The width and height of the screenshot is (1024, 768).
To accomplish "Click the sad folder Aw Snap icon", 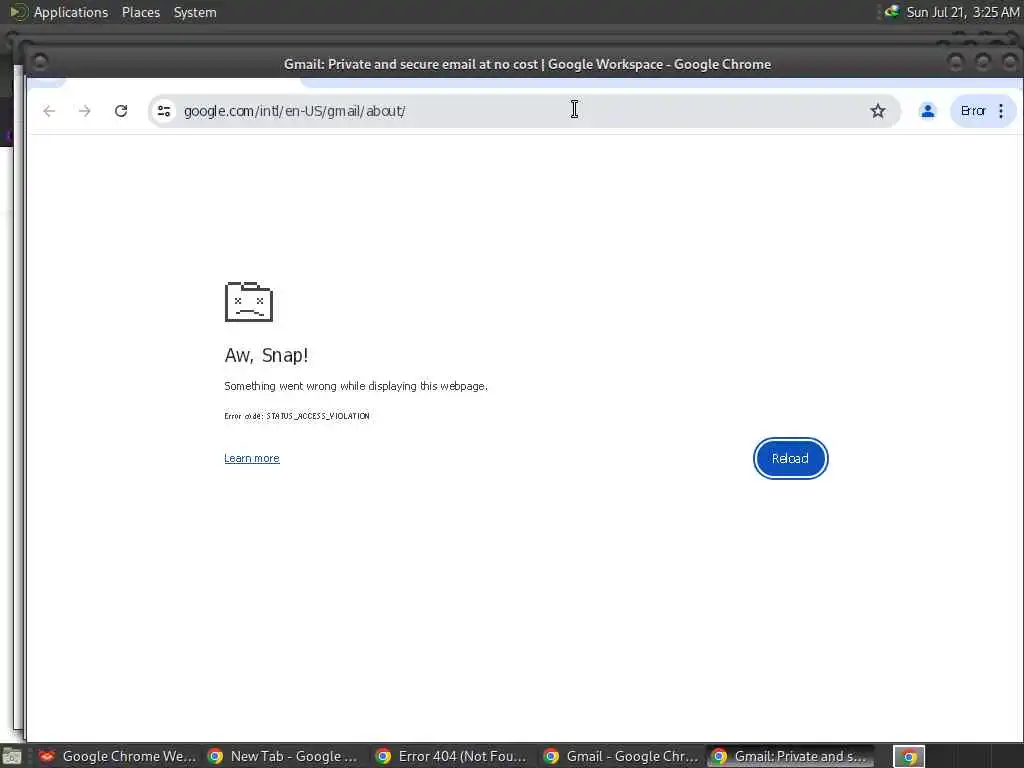I will tap(249, 302).
